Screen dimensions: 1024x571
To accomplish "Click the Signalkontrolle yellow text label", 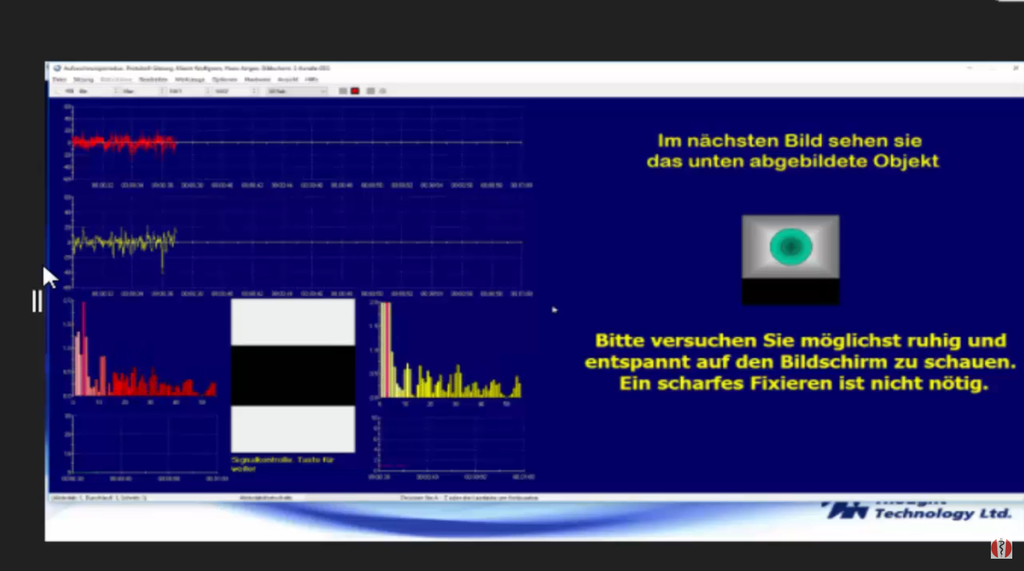I will pyautogui.click(x=283, y=464).
